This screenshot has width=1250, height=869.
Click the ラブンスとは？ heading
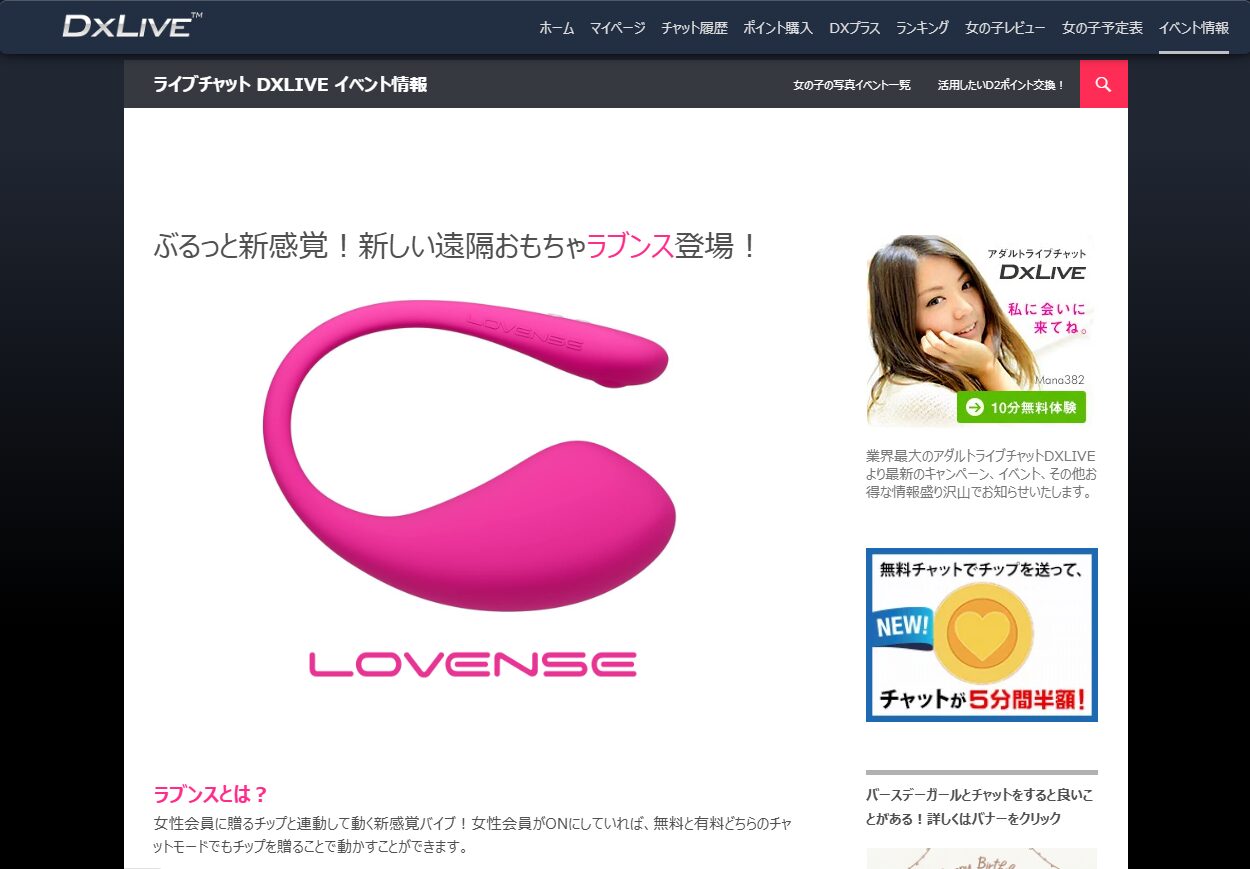[x=211, y=795]
